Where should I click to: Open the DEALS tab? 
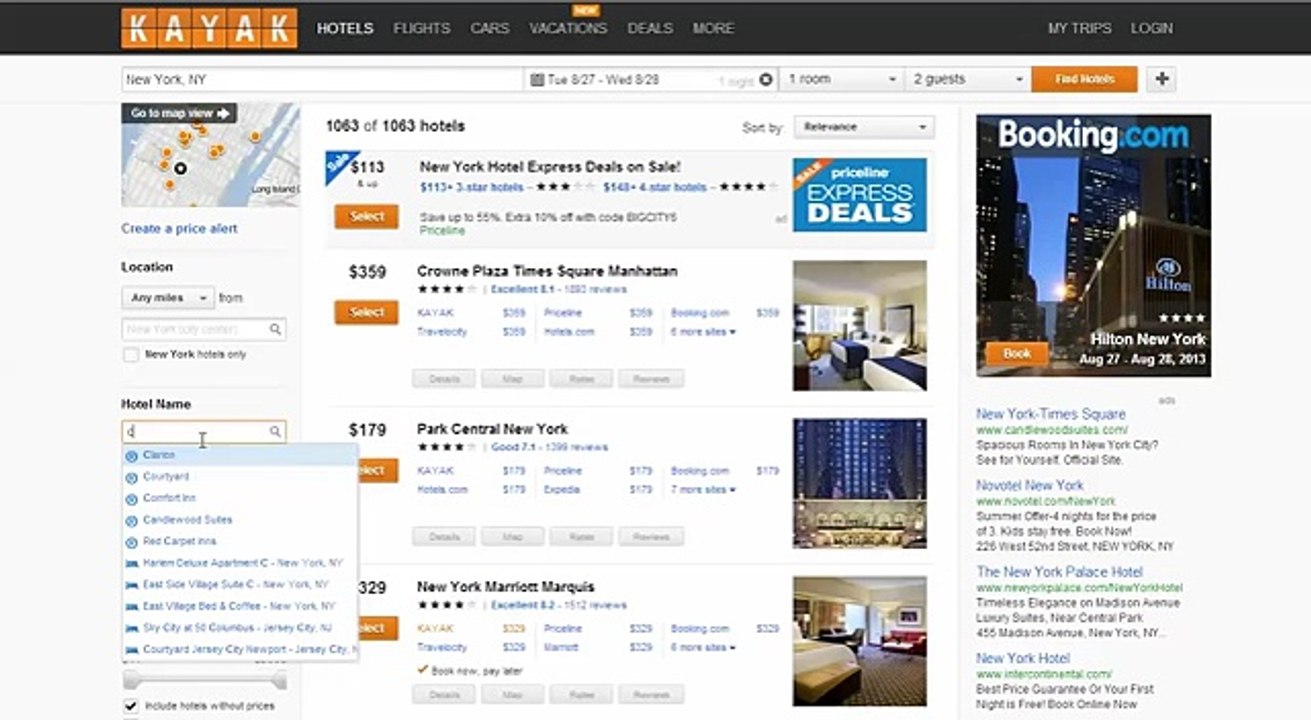pos(650,28)
